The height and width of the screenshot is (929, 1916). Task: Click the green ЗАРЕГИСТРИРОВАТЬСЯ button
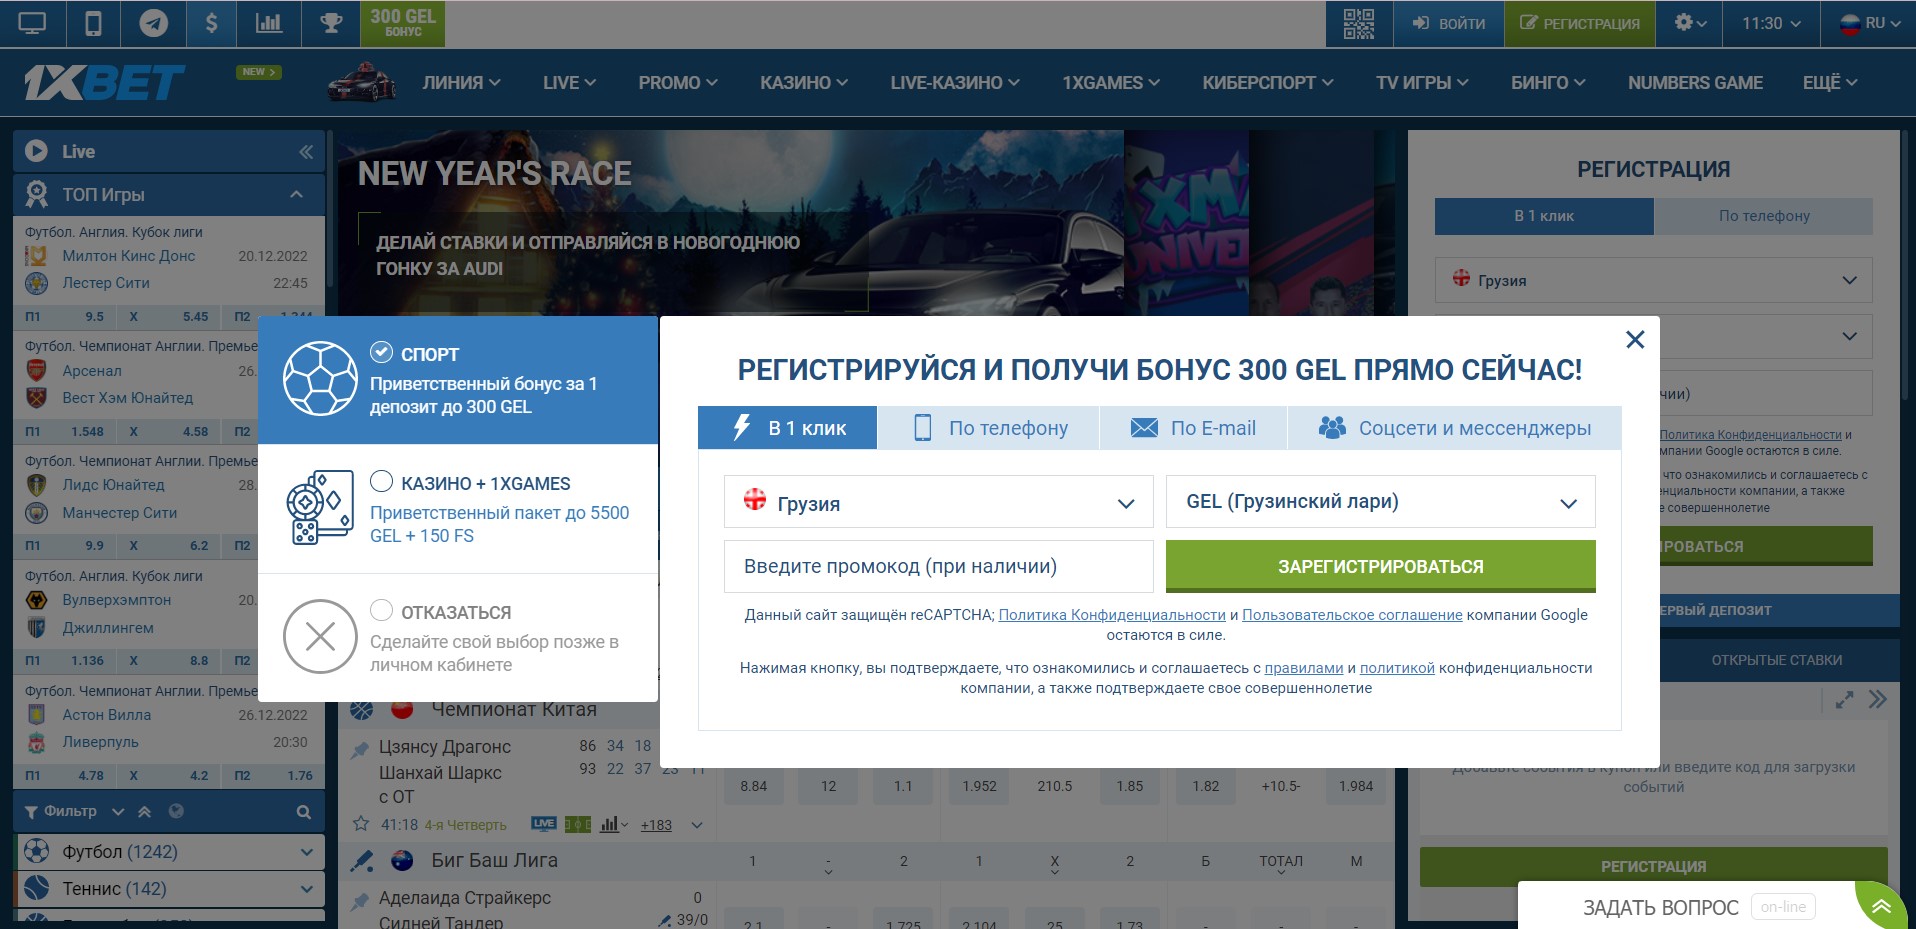click(1380, 566)
